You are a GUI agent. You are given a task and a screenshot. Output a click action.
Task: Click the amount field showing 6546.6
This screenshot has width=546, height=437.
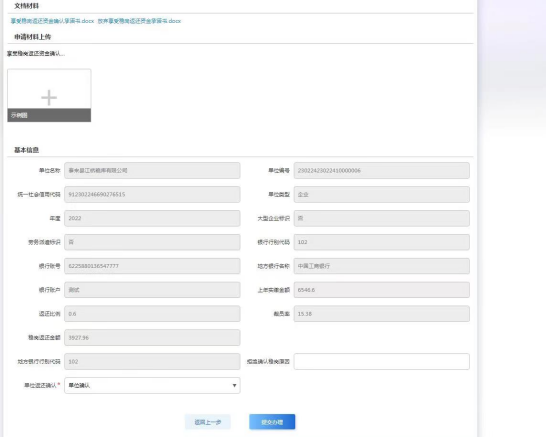pyautogui.click(x=382, y=290)
